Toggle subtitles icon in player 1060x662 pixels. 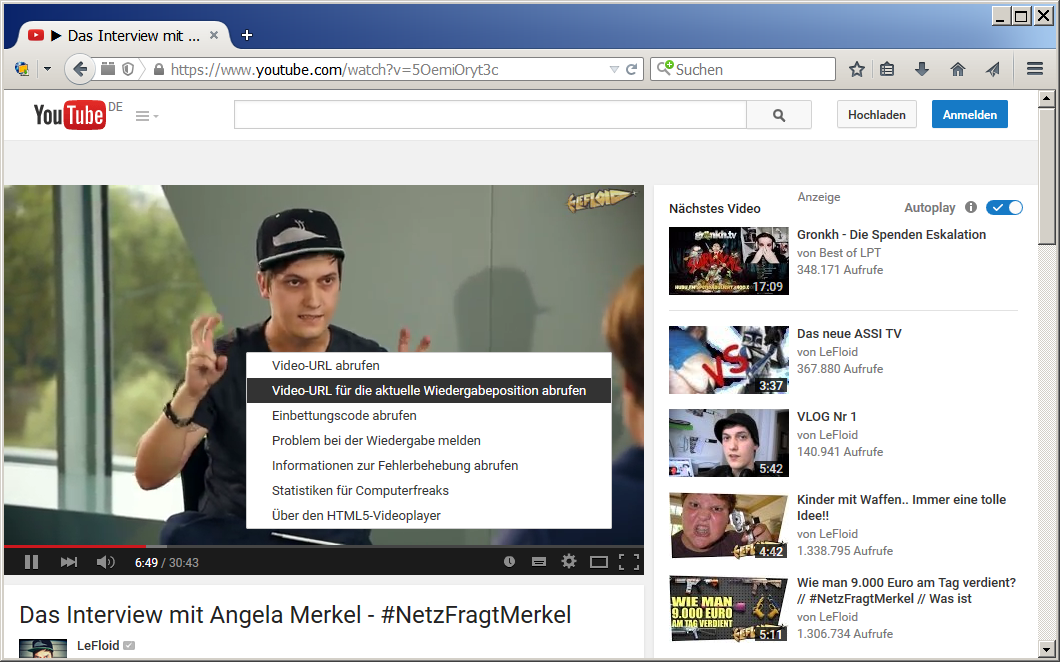[x=539, y=561]
